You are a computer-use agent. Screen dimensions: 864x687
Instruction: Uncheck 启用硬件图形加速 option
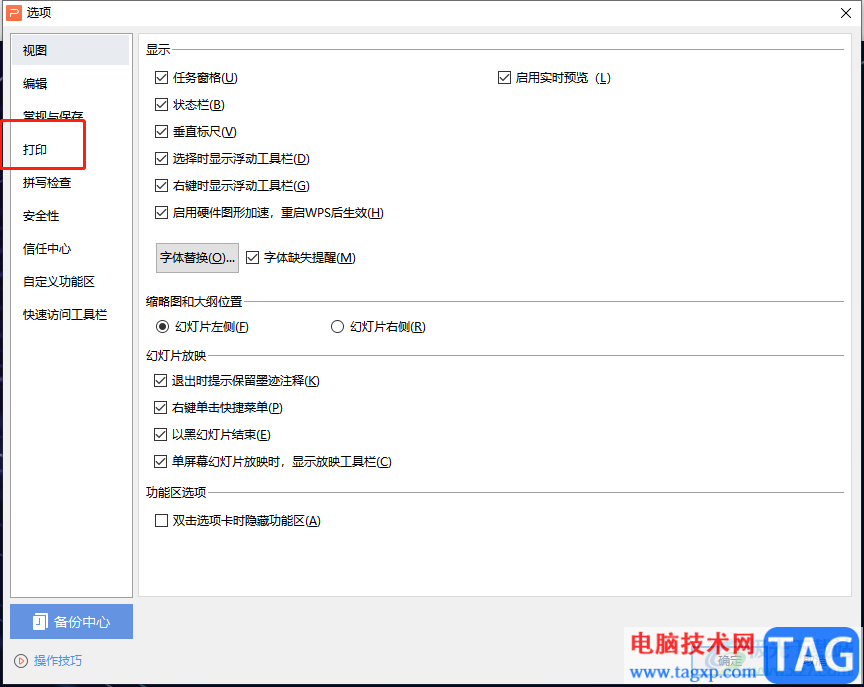tap(161, 213)
